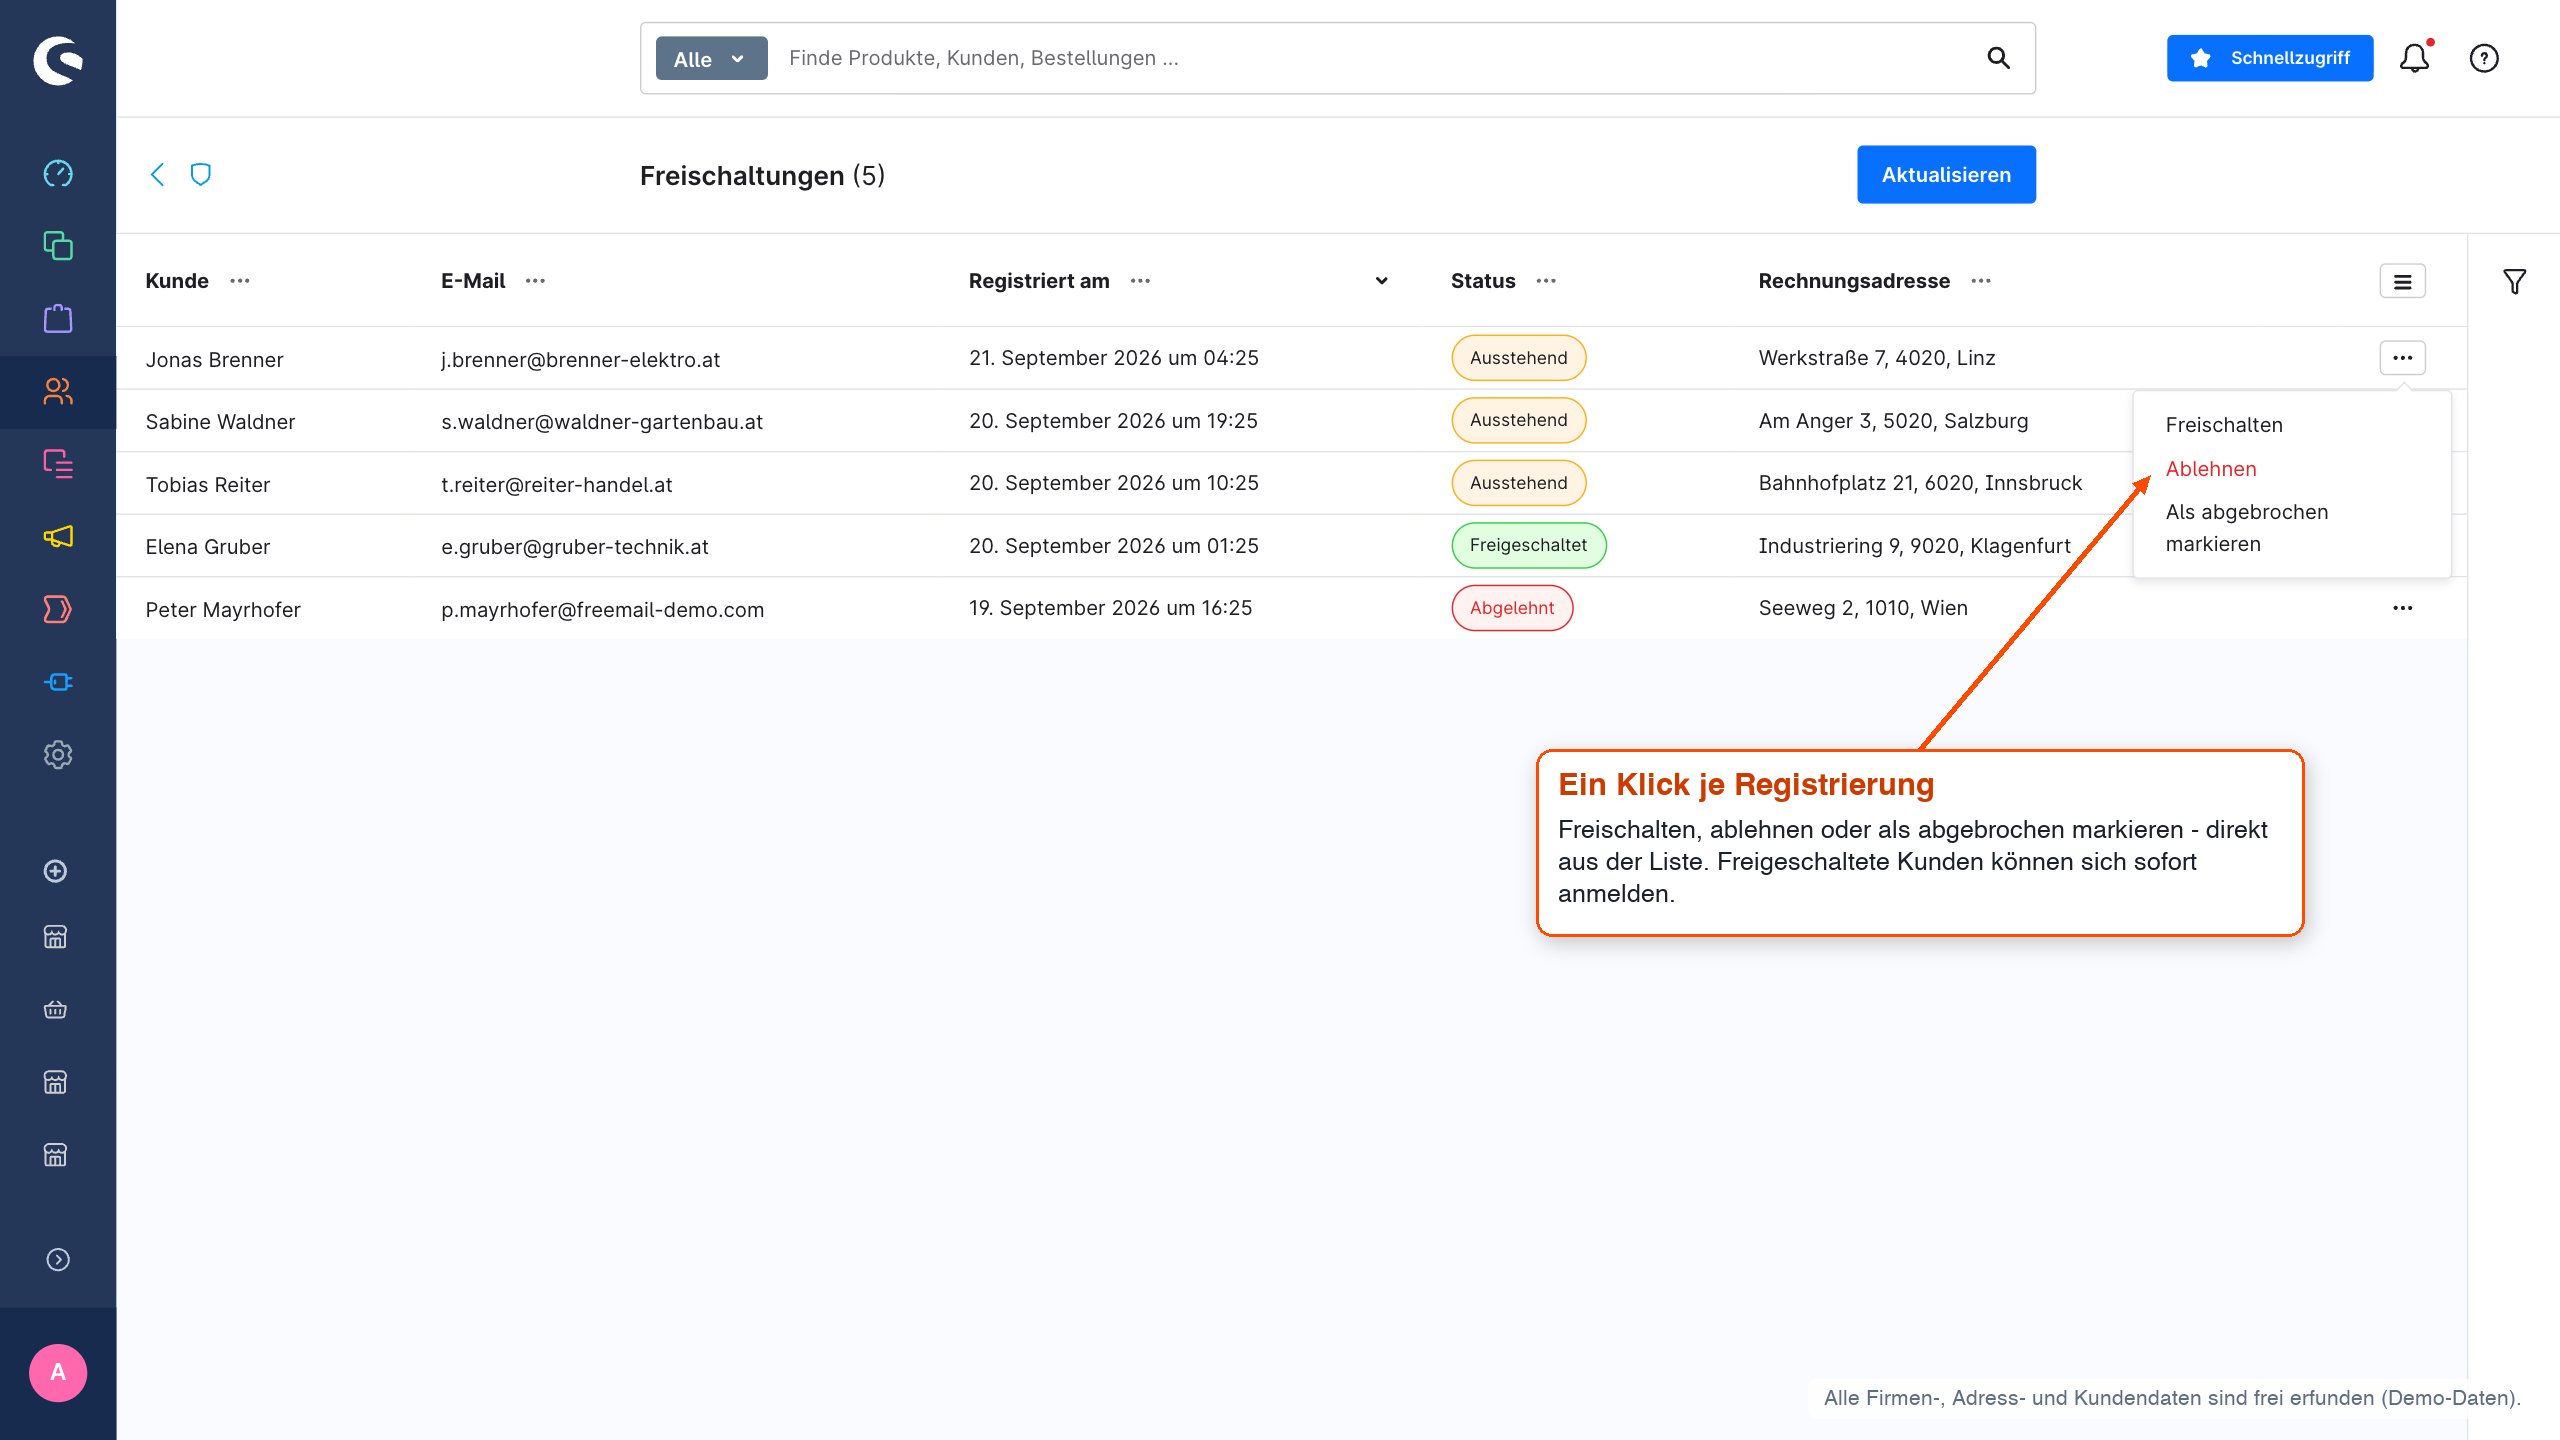2560x1440 pixels.
Task: Open the help question mark icon
Action: tap(2484, 58)
